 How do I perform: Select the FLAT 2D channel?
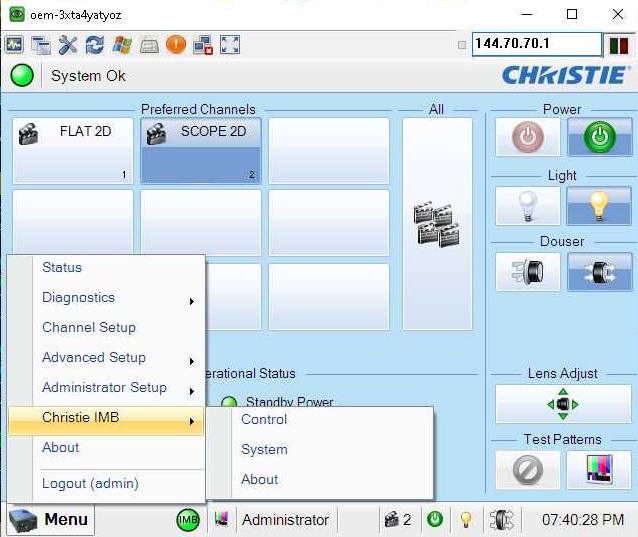(x=73, y=151)
